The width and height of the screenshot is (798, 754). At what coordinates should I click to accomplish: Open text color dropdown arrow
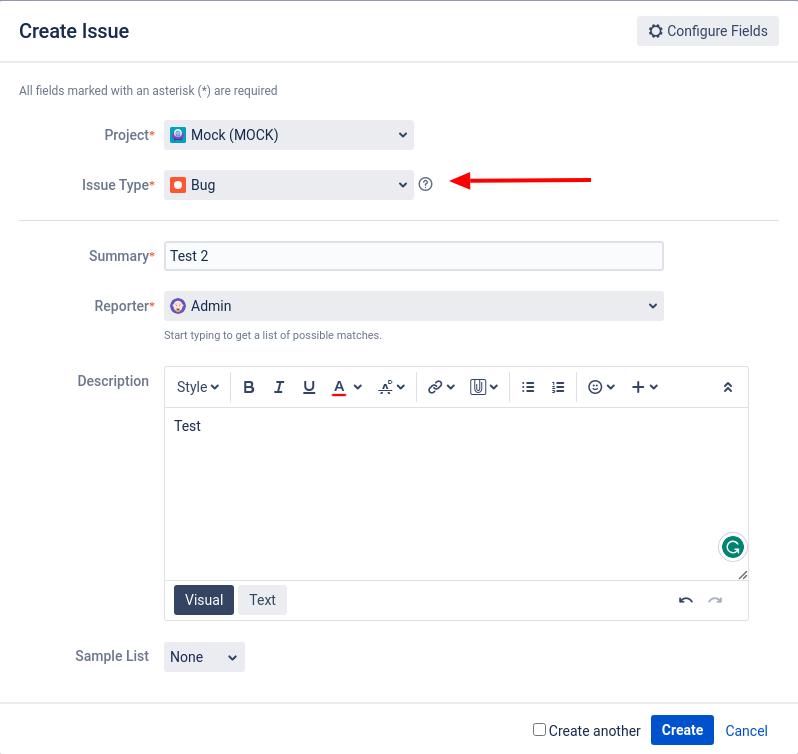click(x=358, y=387)
